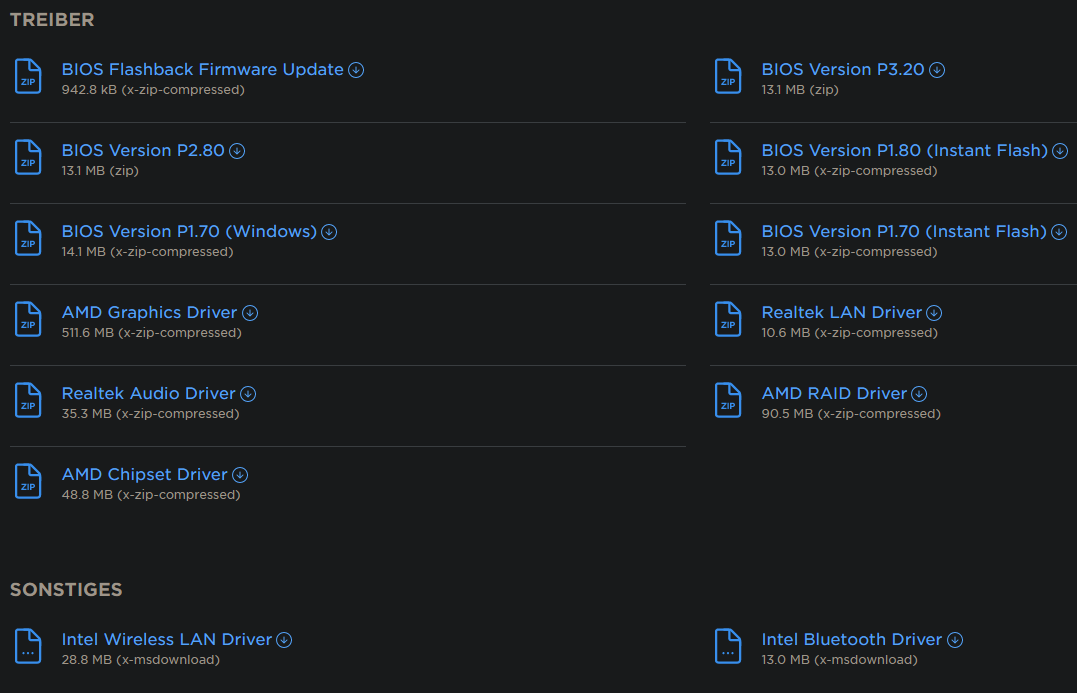Screen dimensions: 1077x693
Task: Click download arrow beside BIOS Version P1.80 (Instant Flash)
Action: tap(1060, 151)
